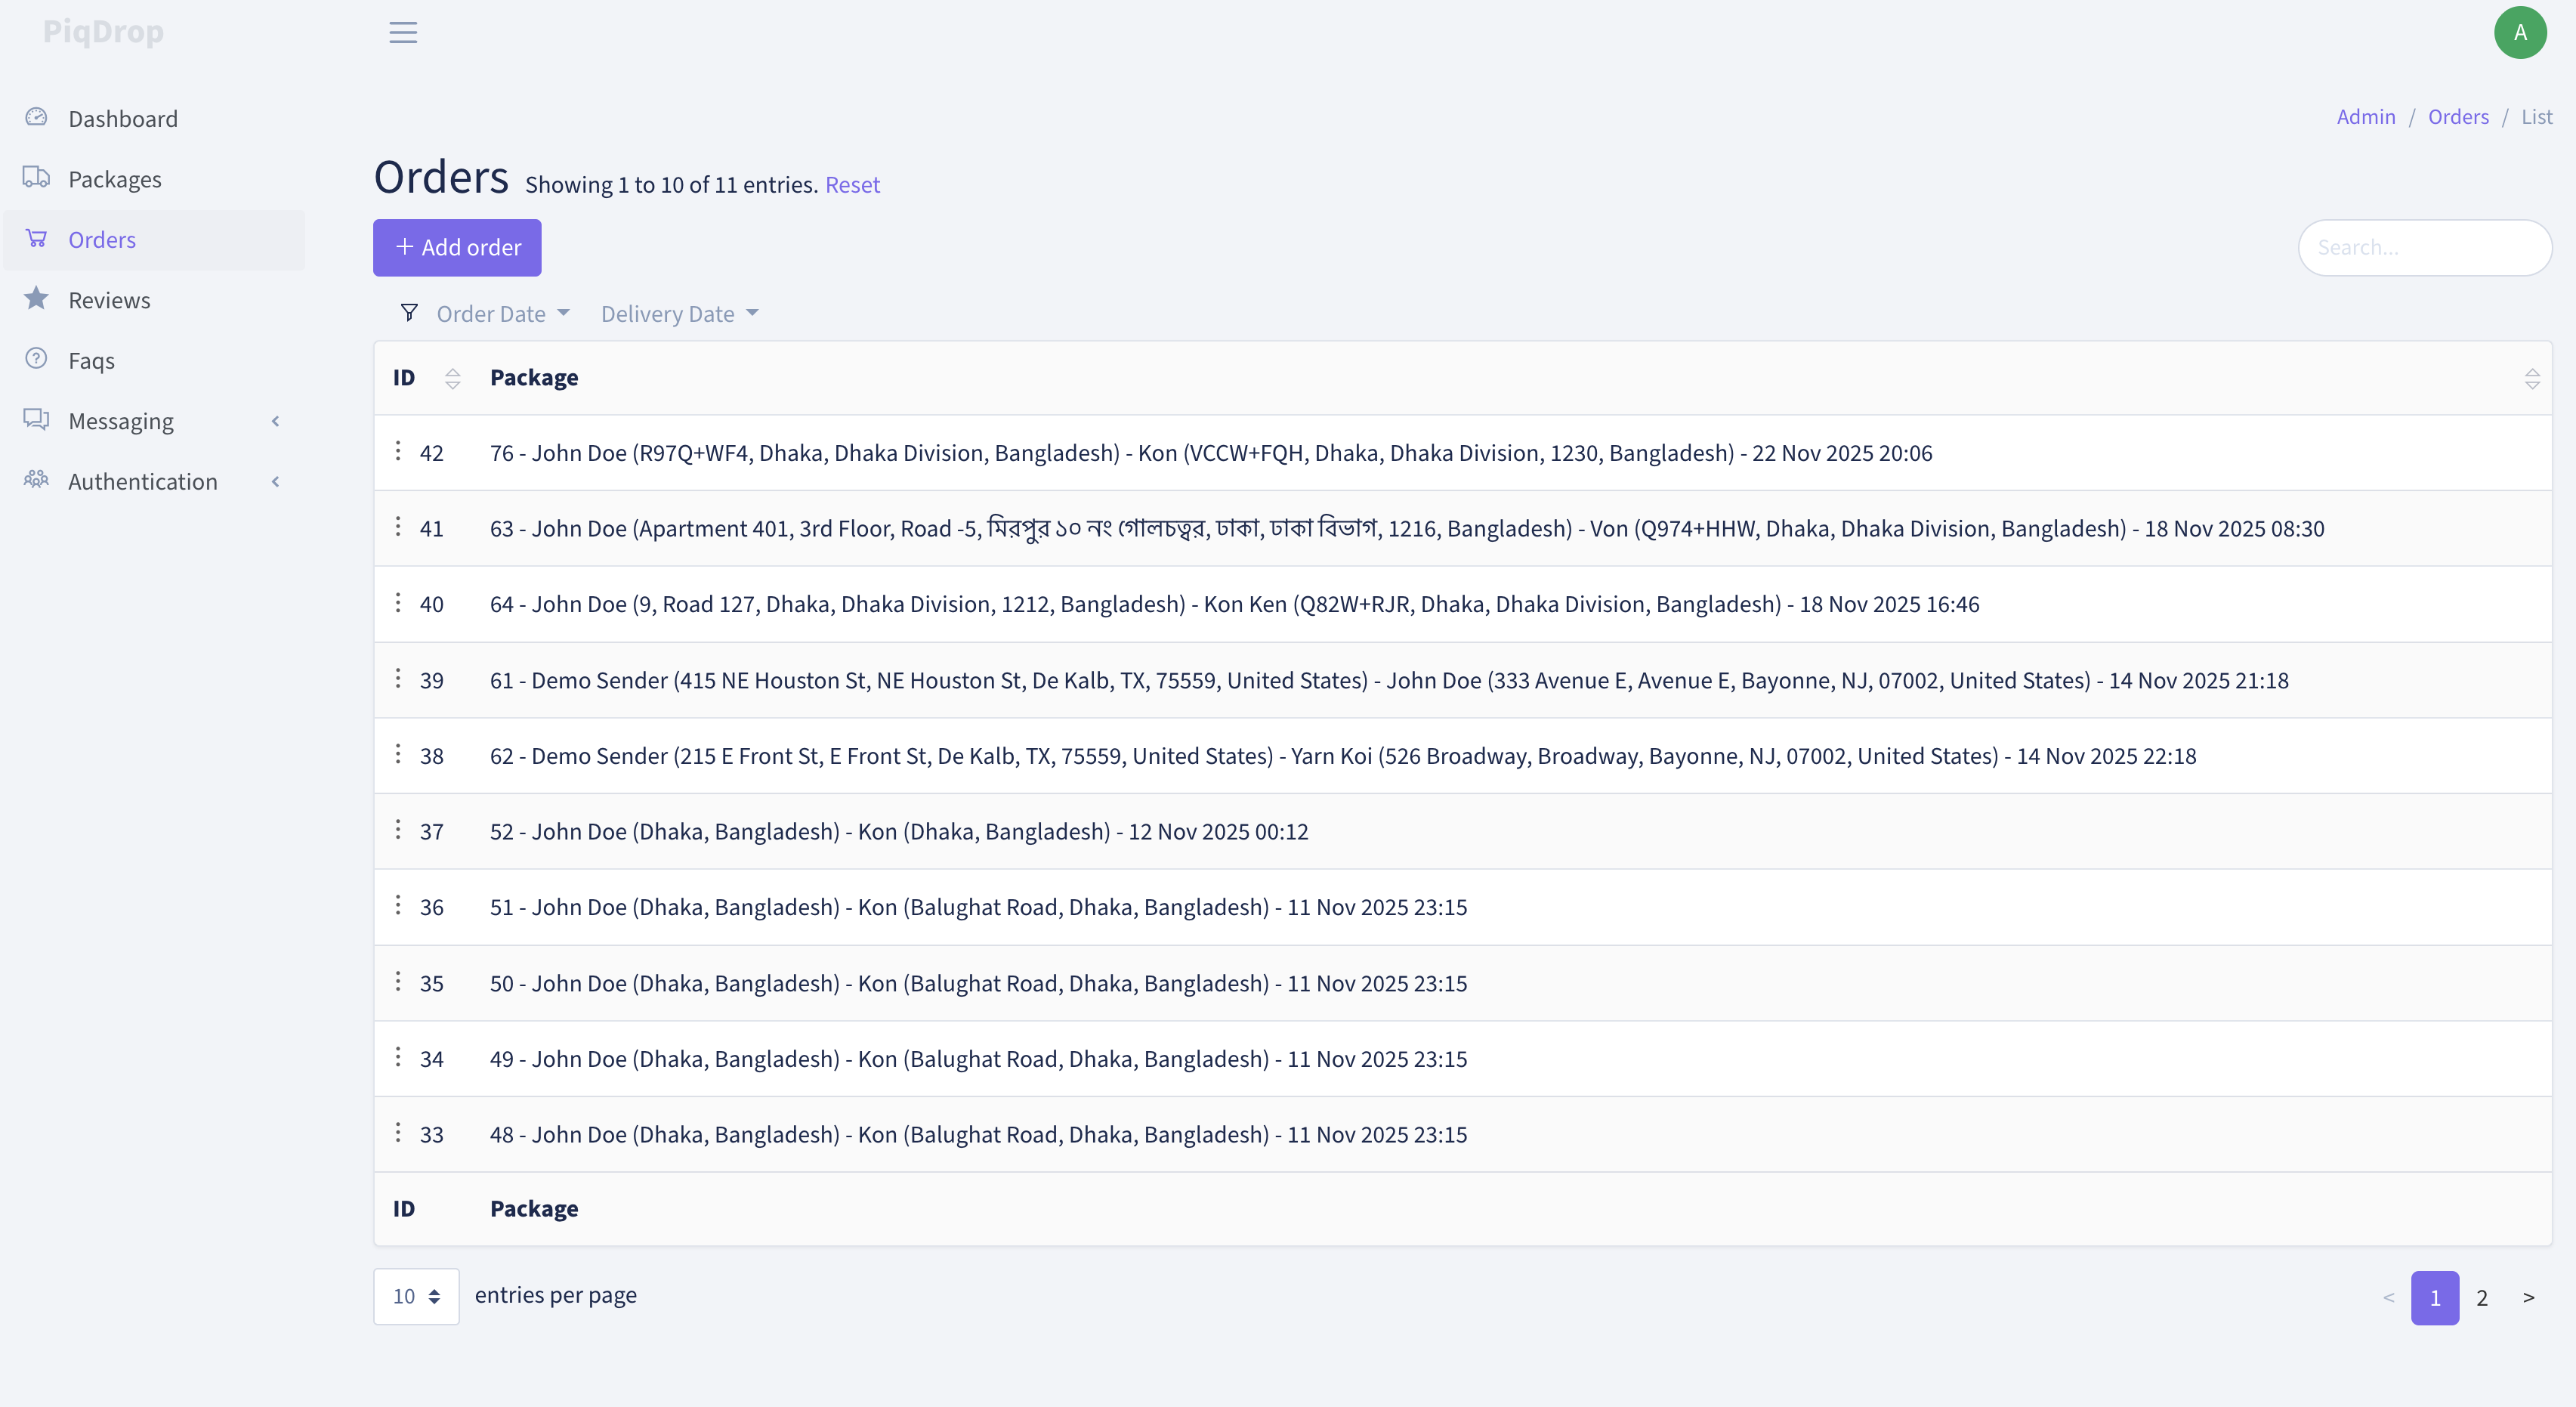
Task: Open Packages in sidebar
Action: 154,179
